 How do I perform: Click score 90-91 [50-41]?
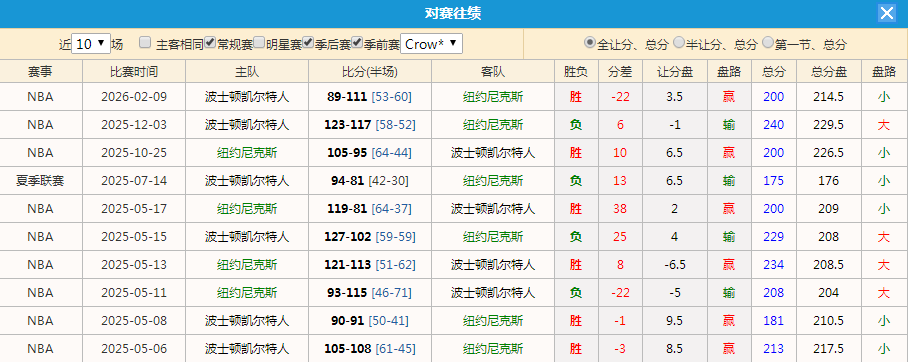coord(370,320)
